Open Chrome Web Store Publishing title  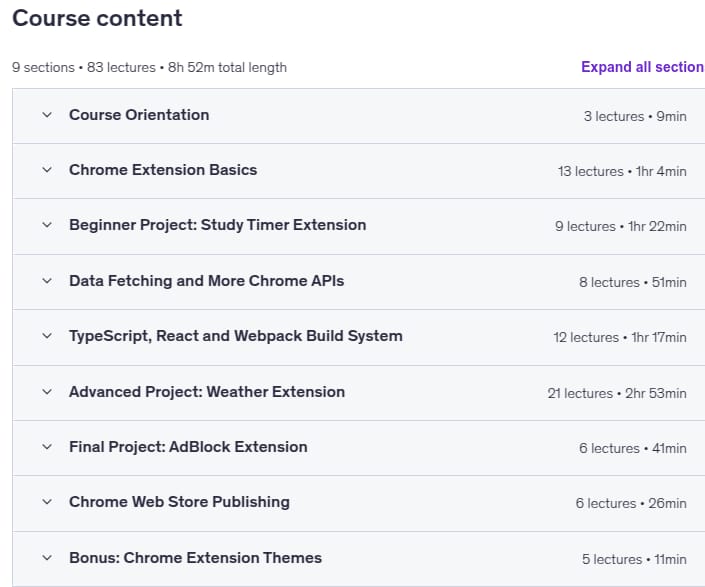(x=179, y=502)
